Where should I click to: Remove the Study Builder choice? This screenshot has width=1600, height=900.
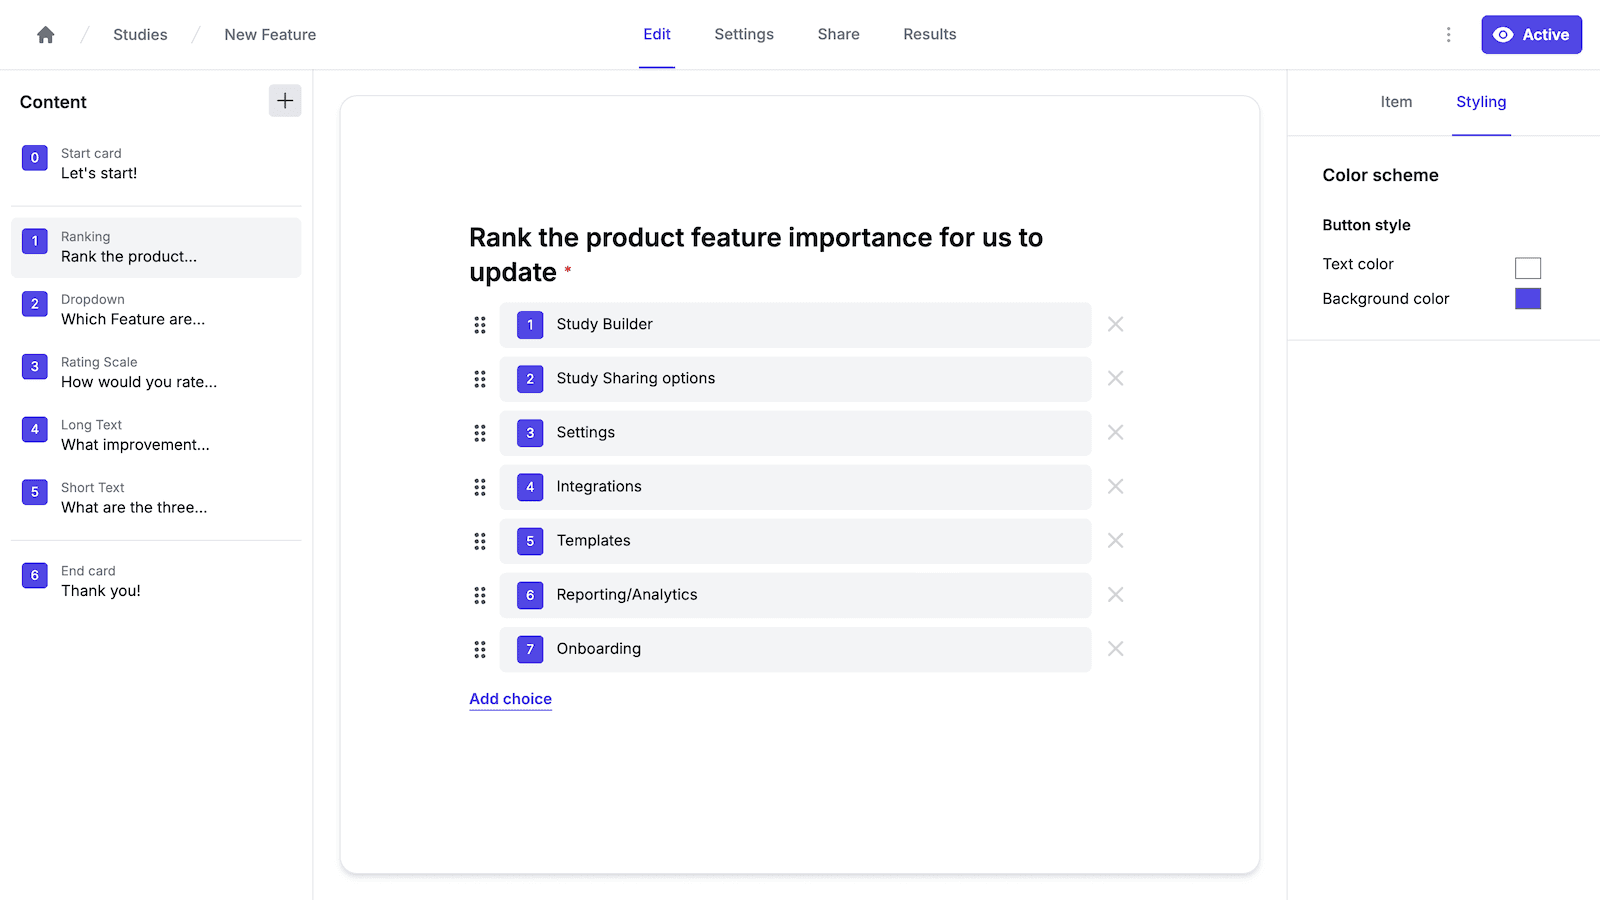[x=1115, y=325]
